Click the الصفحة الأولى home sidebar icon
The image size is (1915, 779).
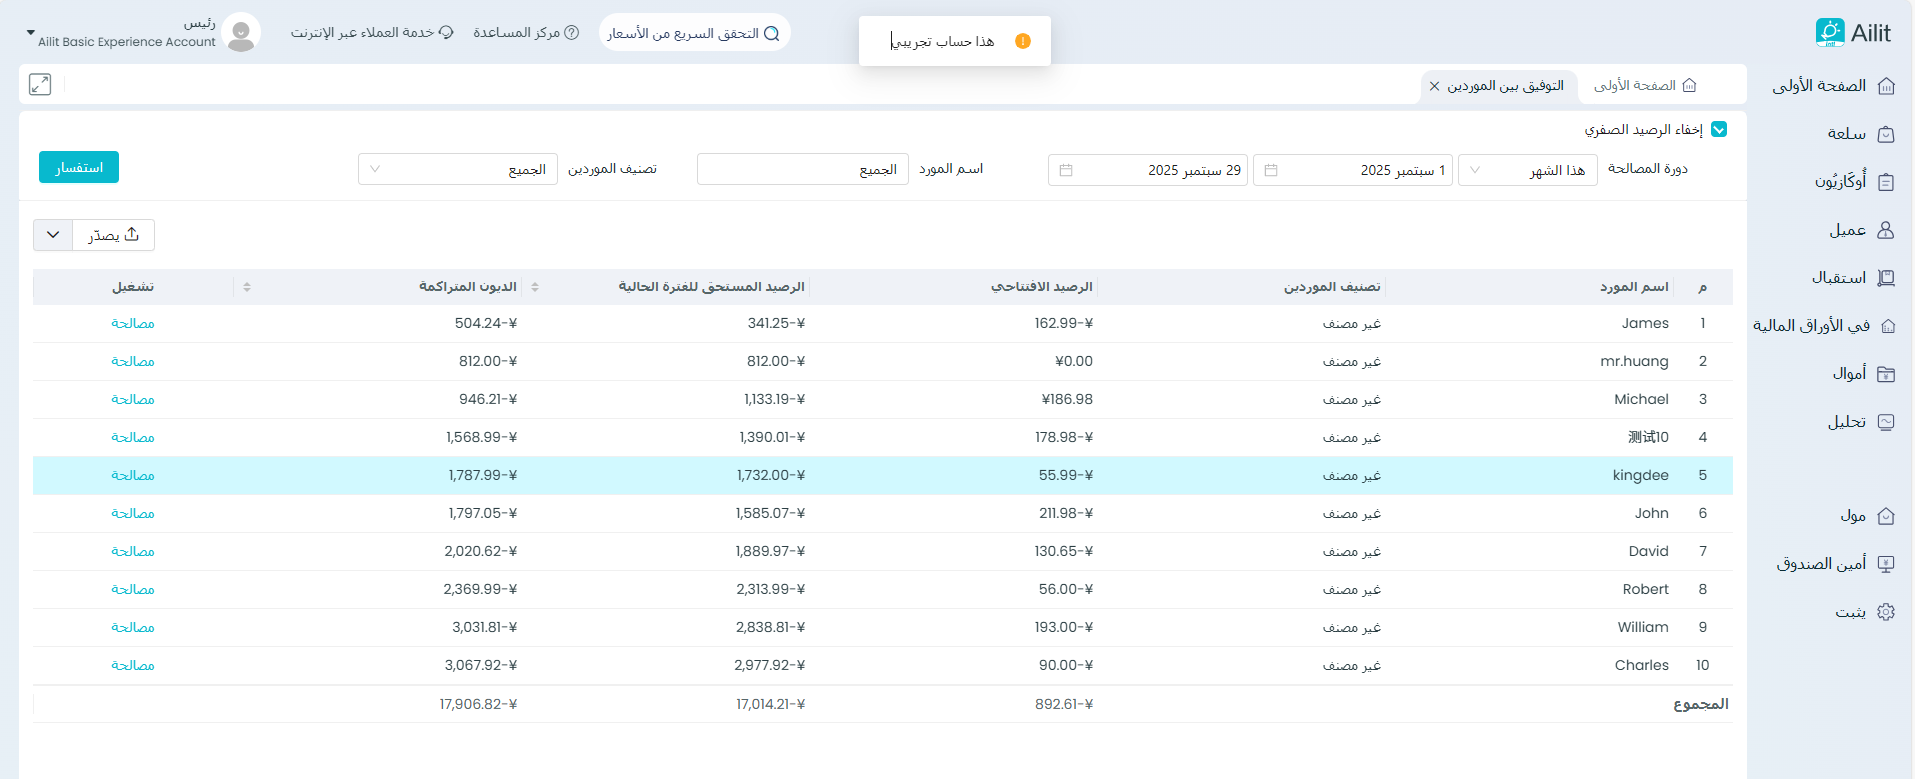coord(1886,86)
